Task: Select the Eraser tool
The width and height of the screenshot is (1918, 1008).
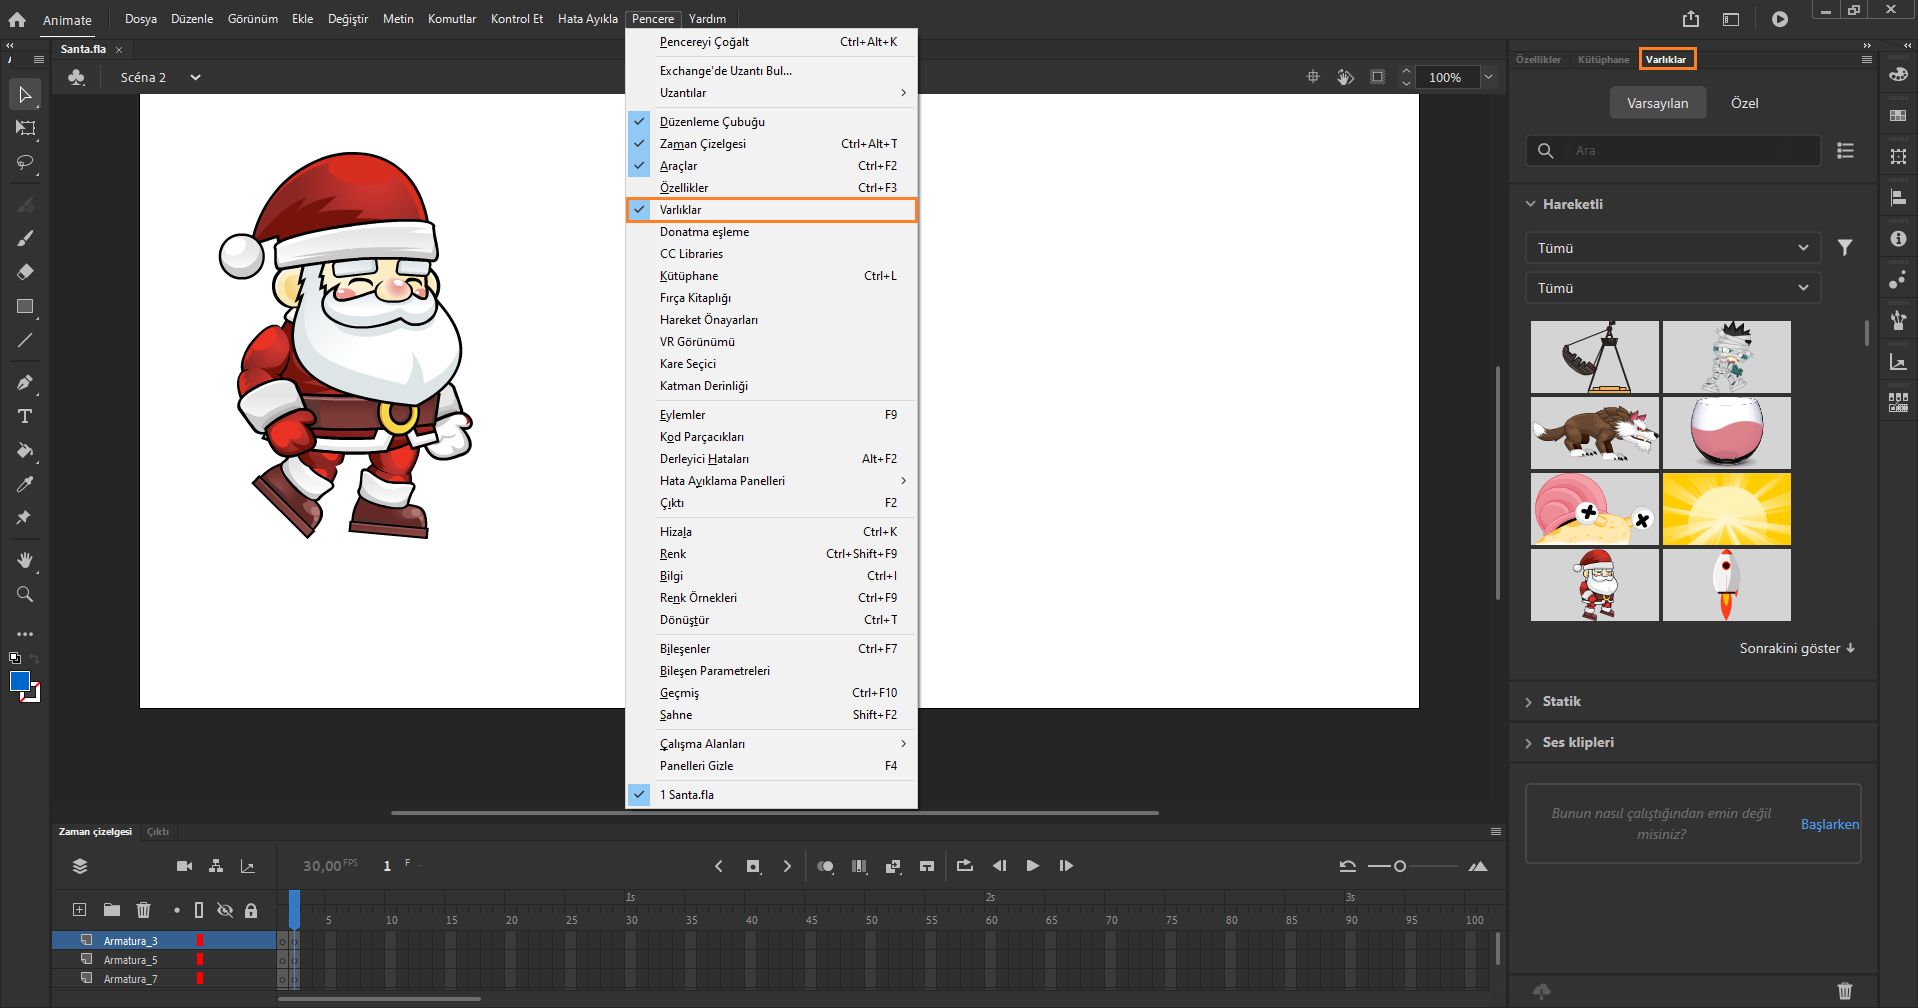Action: tap(25, 272)
